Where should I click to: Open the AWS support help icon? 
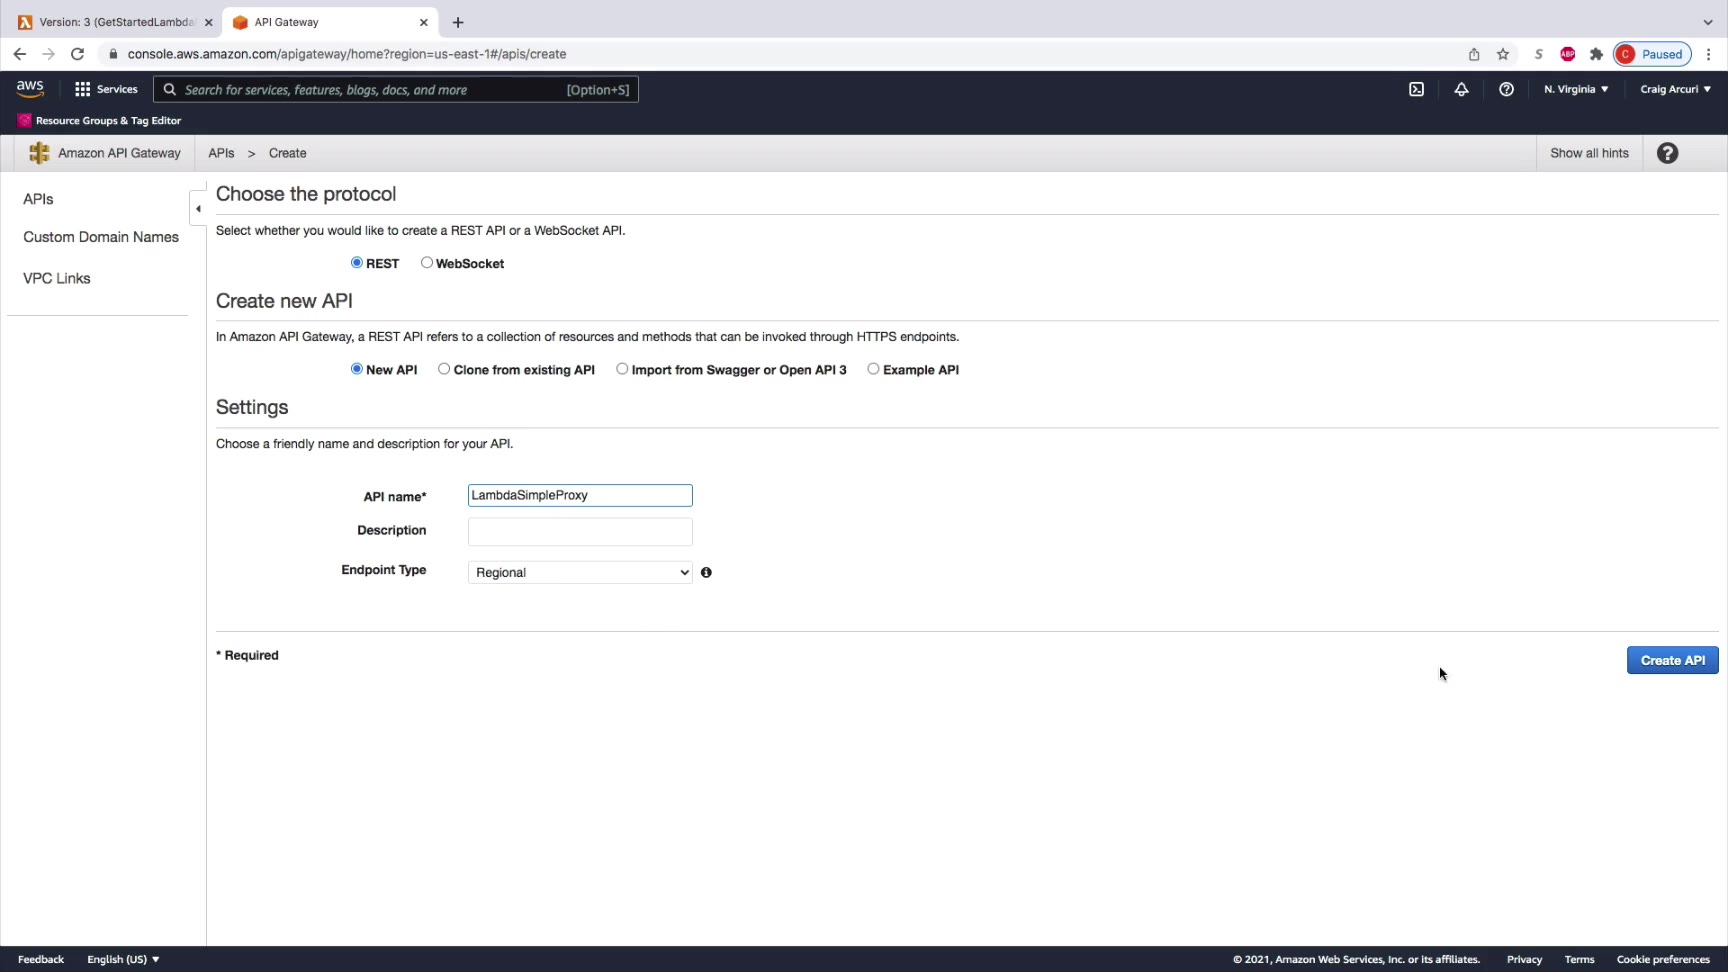tap(1506, 89)
